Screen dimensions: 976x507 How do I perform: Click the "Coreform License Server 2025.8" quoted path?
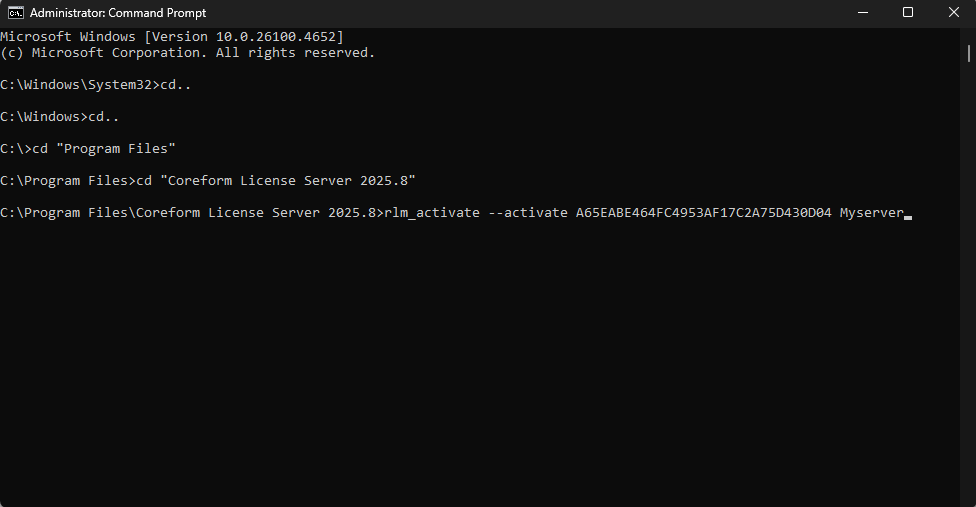coord(288,180)
